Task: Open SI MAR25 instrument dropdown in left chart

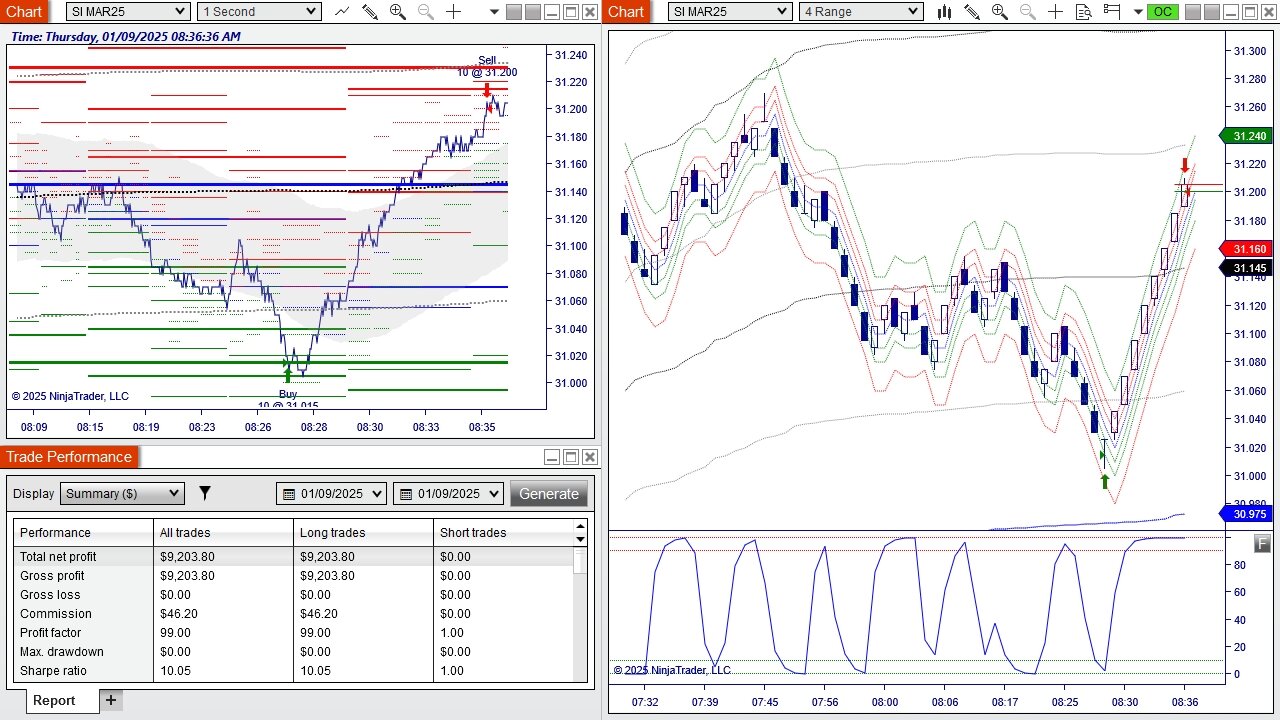Action: (128, 12)
